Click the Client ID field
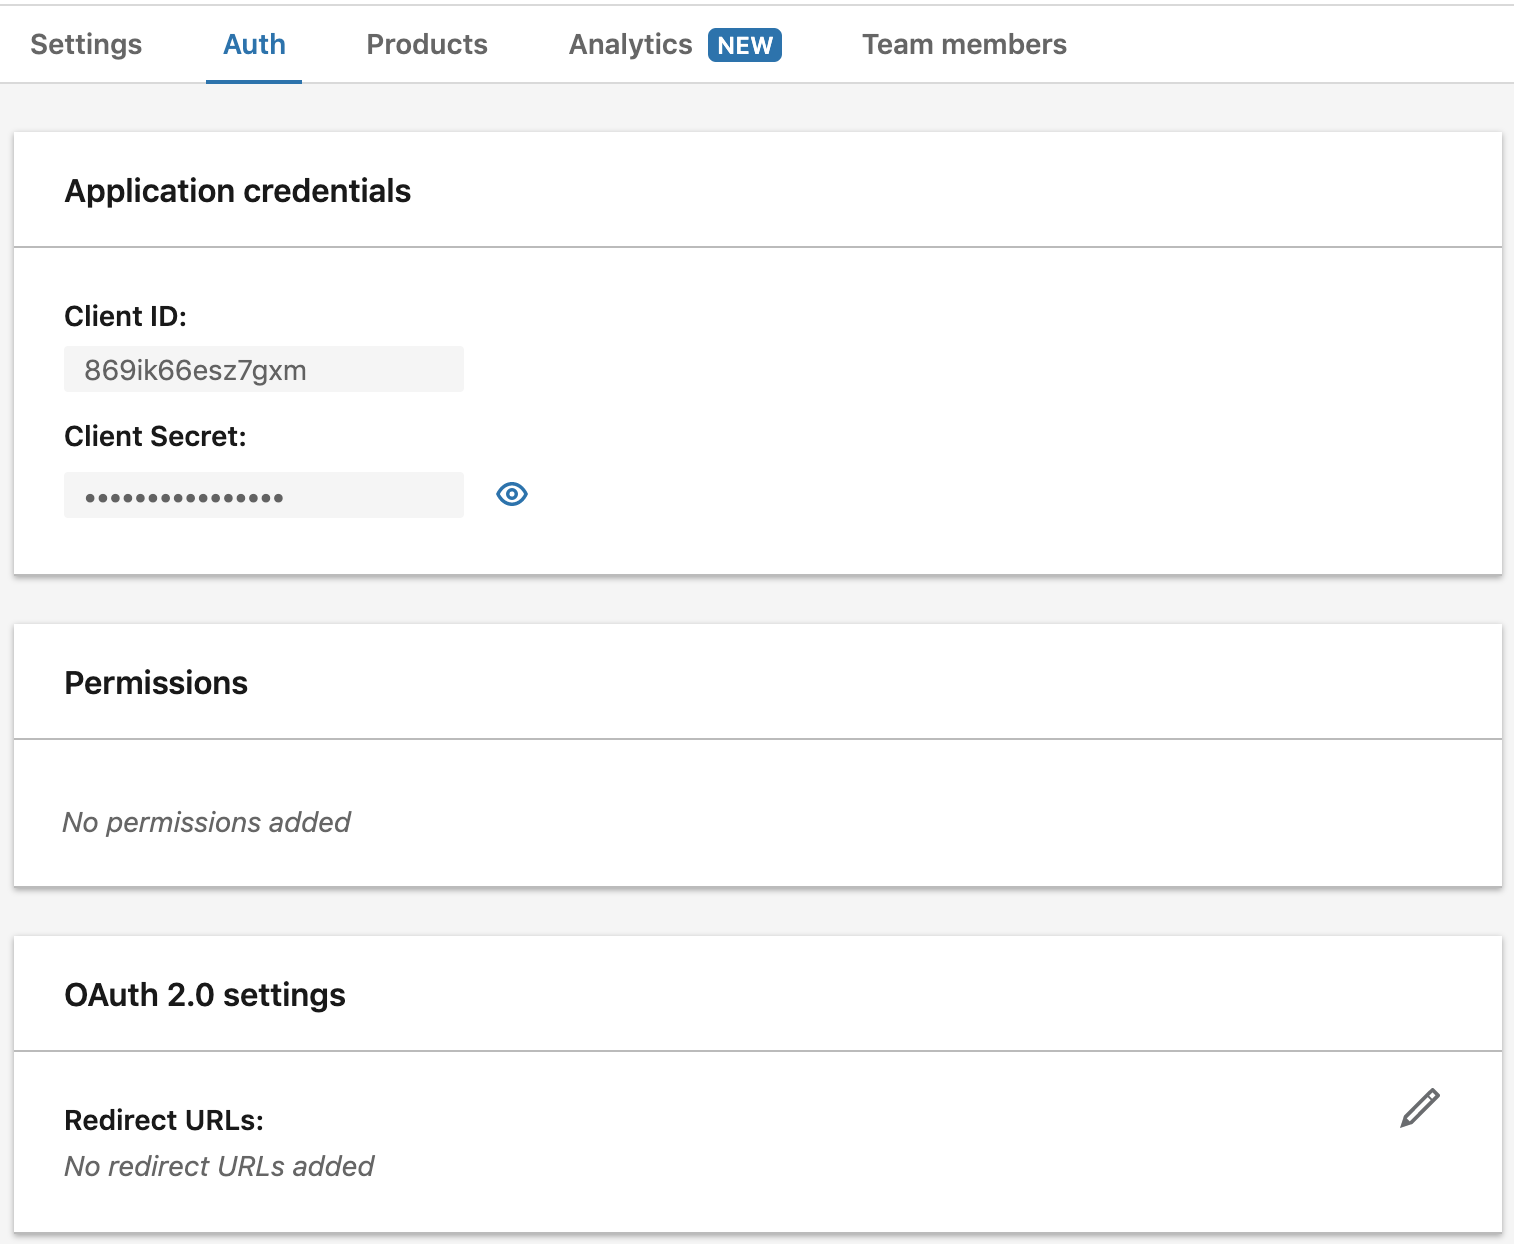The image size is (1514, 1244). pyautogui.click(x=264, y=368)
